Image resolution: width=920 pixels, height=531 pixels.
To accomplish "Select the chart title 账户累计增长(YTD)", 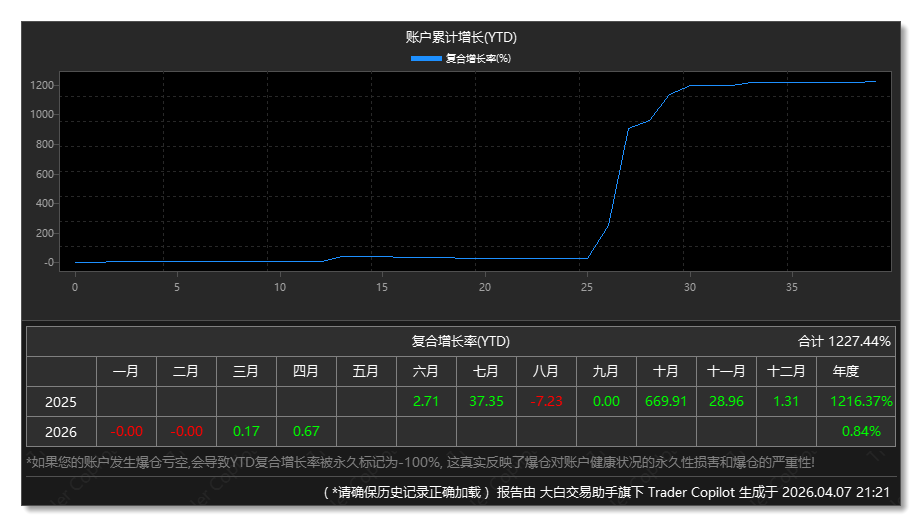I will [461, 37].
